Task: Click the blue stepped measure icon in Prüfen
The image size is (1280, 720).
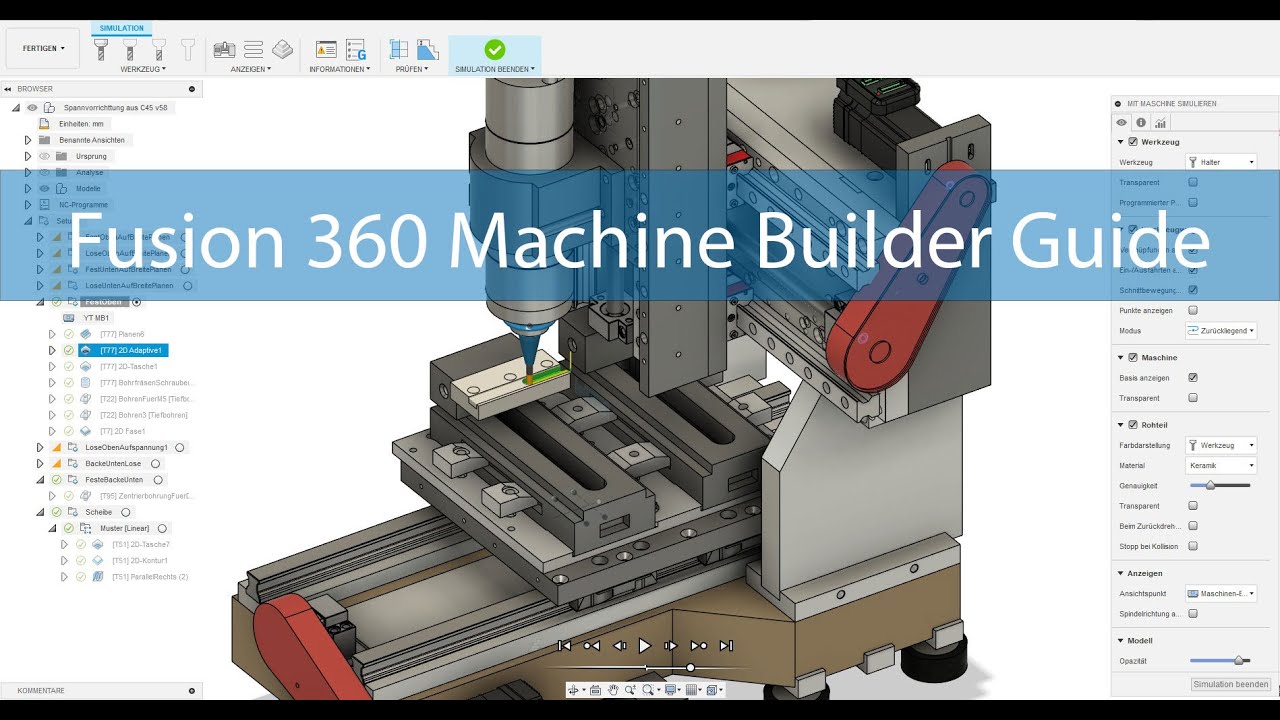Action: (428, 49)
